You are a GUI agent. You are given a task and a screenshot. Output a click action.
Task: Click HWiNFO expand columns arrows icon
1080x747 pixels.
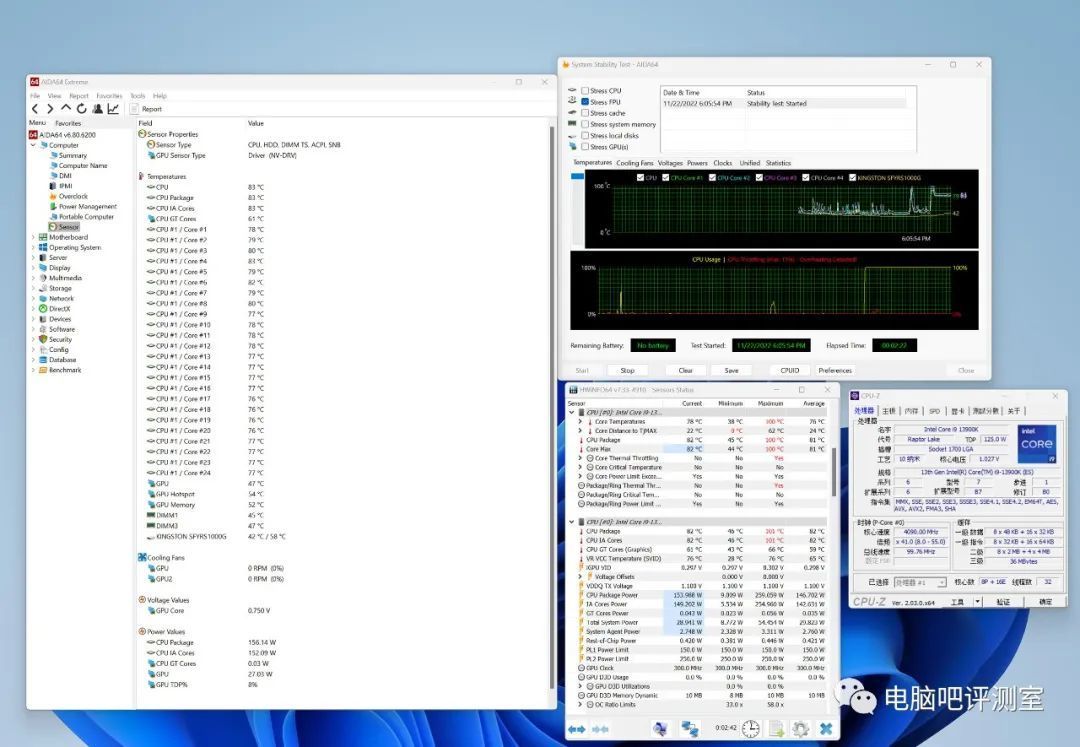pos(577,728)
